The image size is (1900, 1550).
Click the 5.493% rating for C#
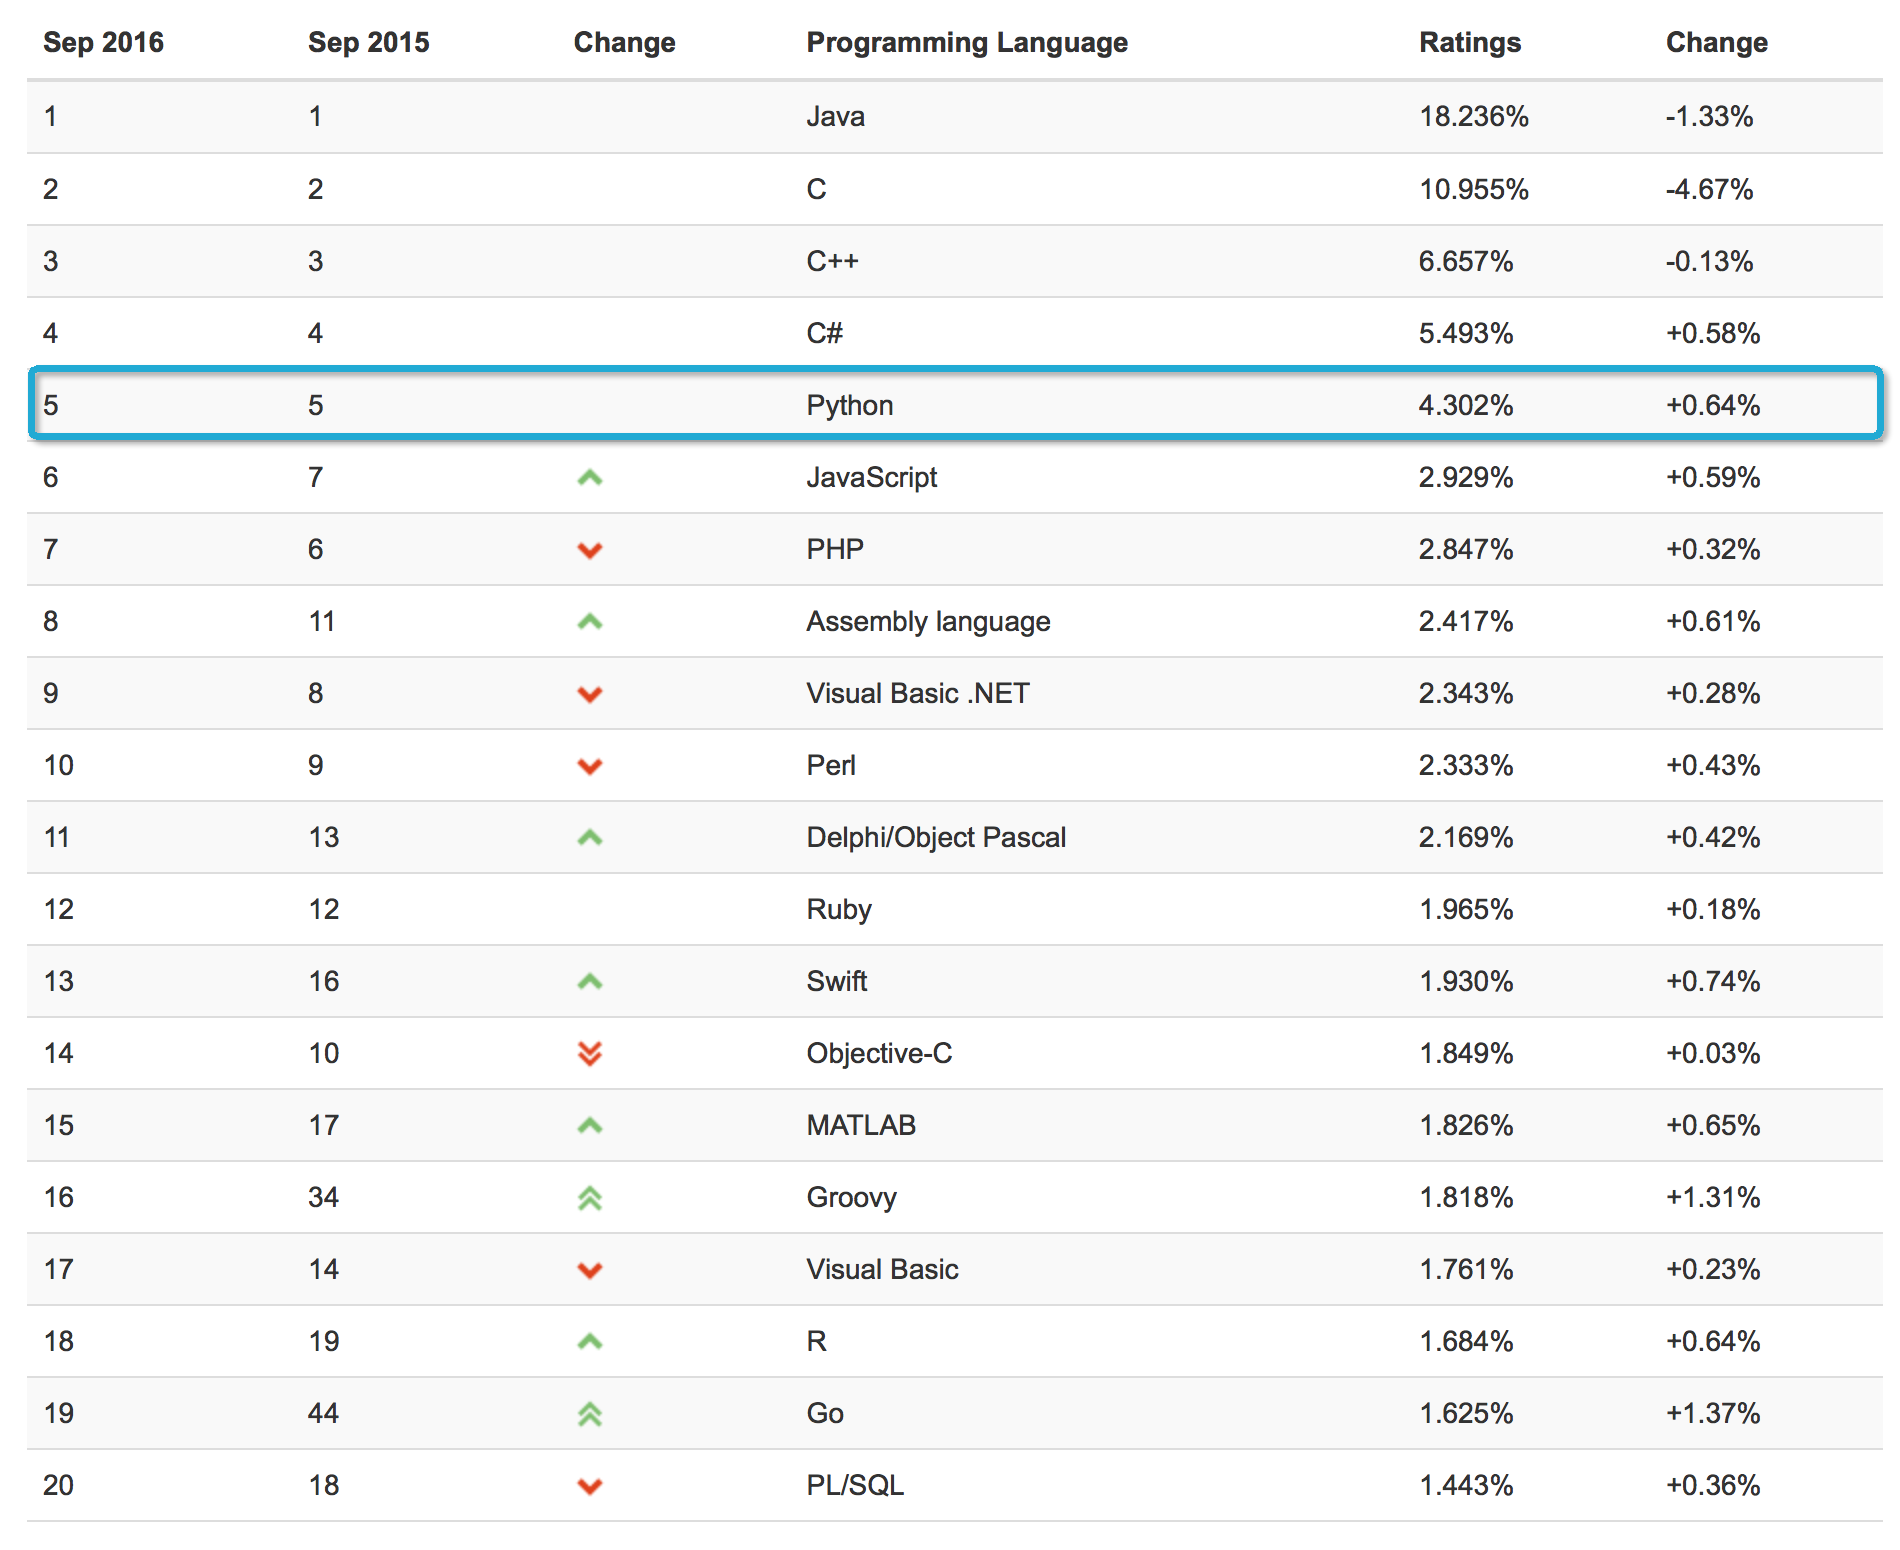(1466, 333)
